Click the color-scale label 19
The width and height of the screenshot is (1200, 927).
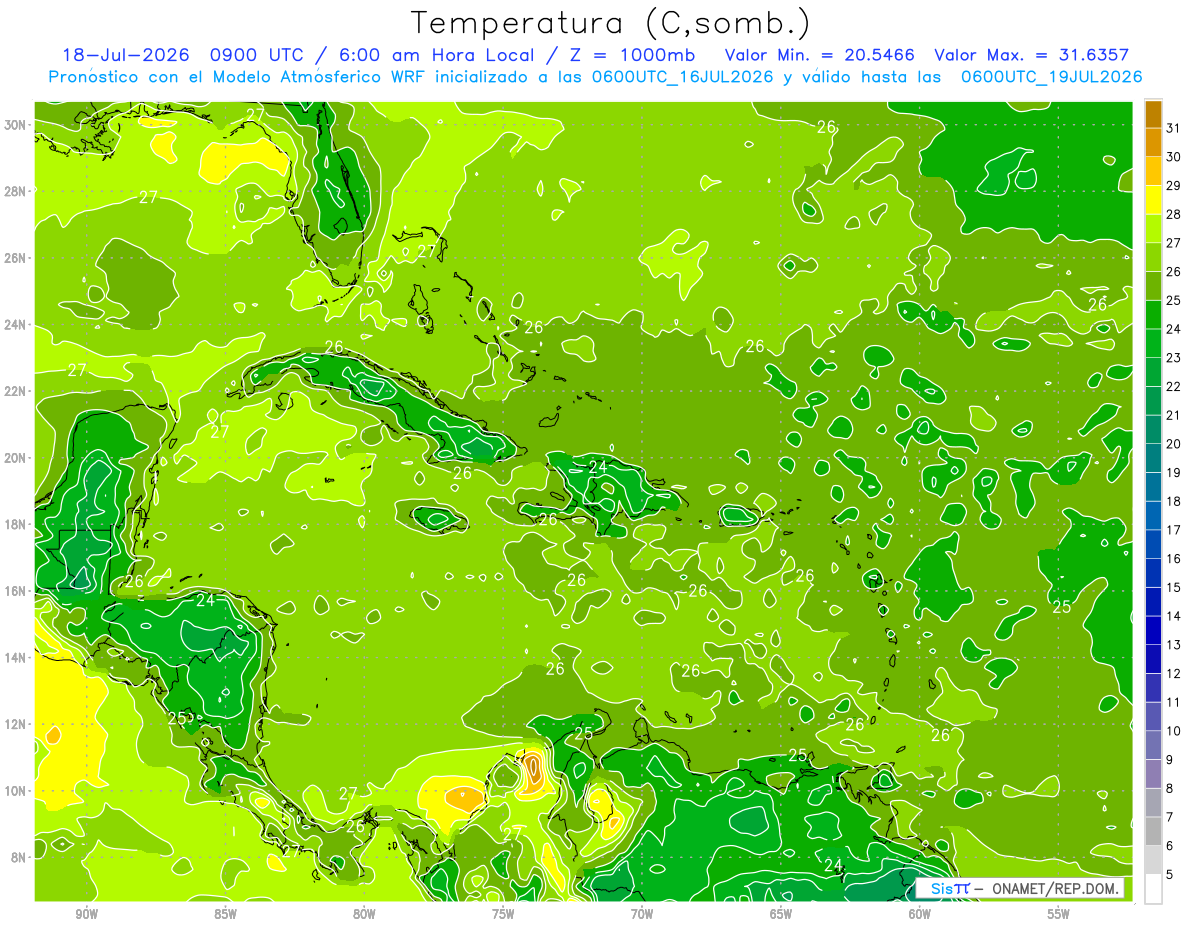click(x=1173, y=473)
